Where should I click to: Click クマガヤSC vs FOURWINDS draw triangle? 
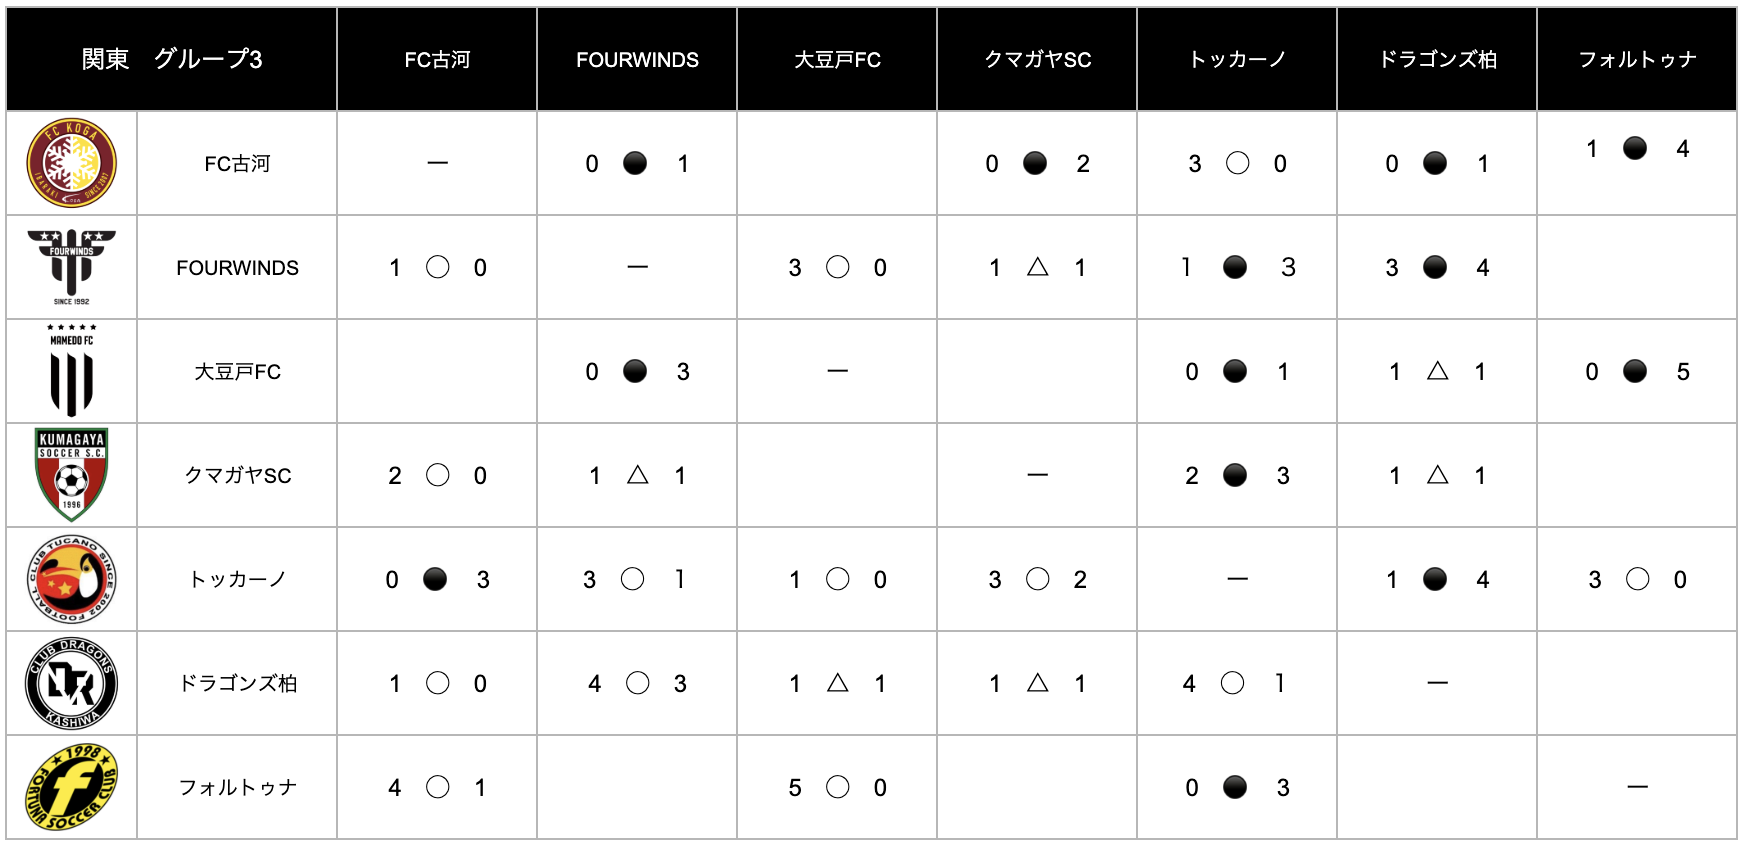point(638,475)
